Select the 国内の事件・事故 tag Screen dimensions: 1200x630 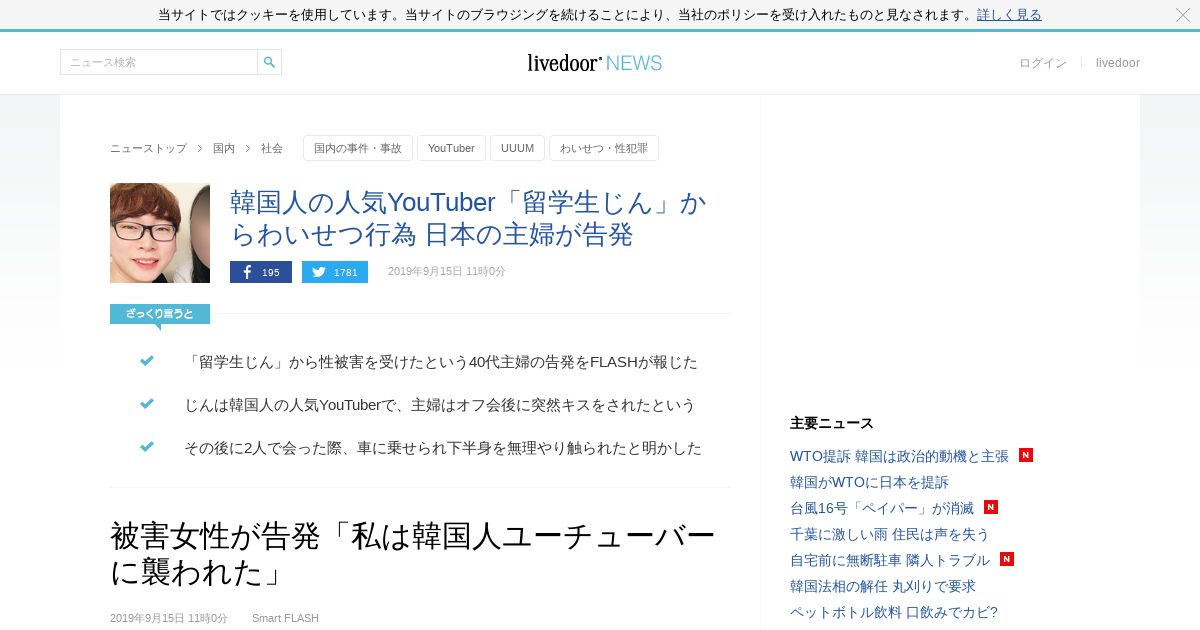click(x=358, y=148)
